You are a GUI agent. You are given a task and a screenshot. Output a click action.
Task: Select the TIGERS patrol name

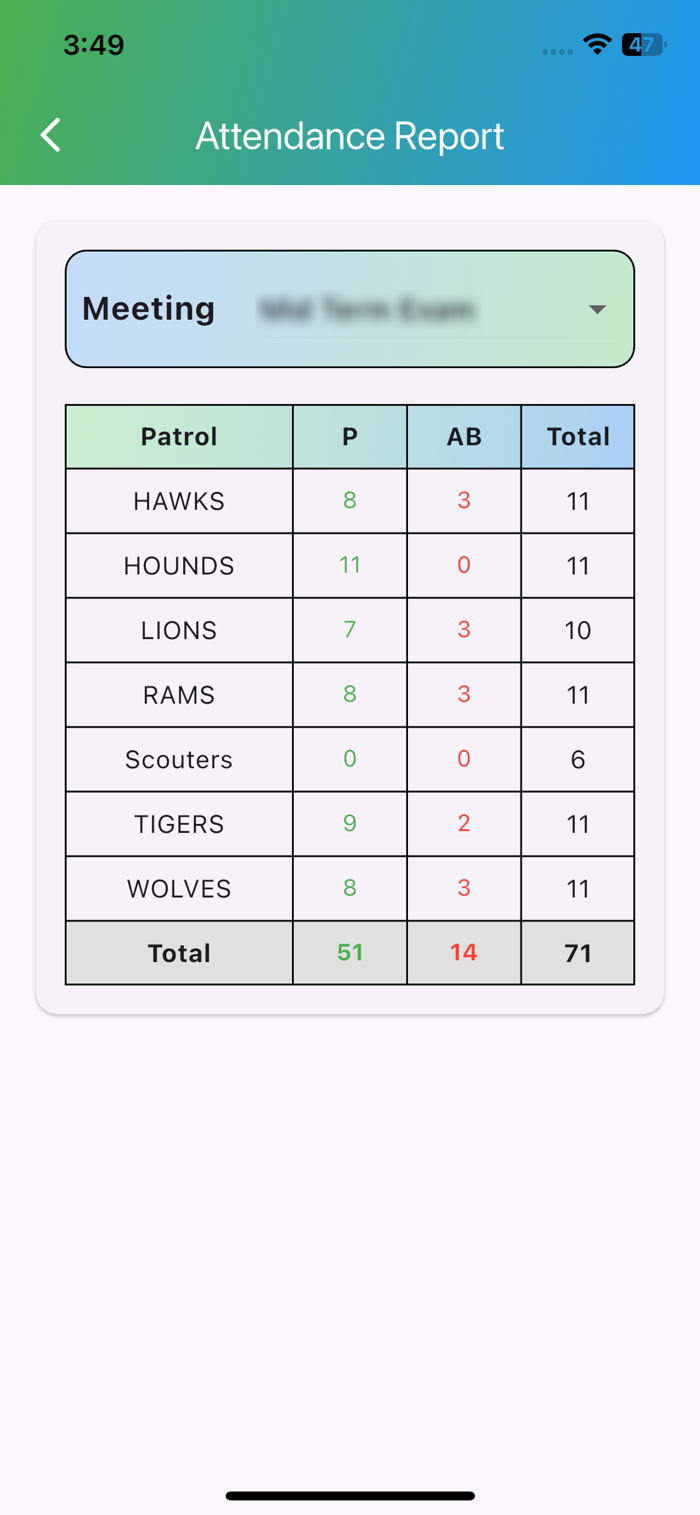tap(179, 824)
